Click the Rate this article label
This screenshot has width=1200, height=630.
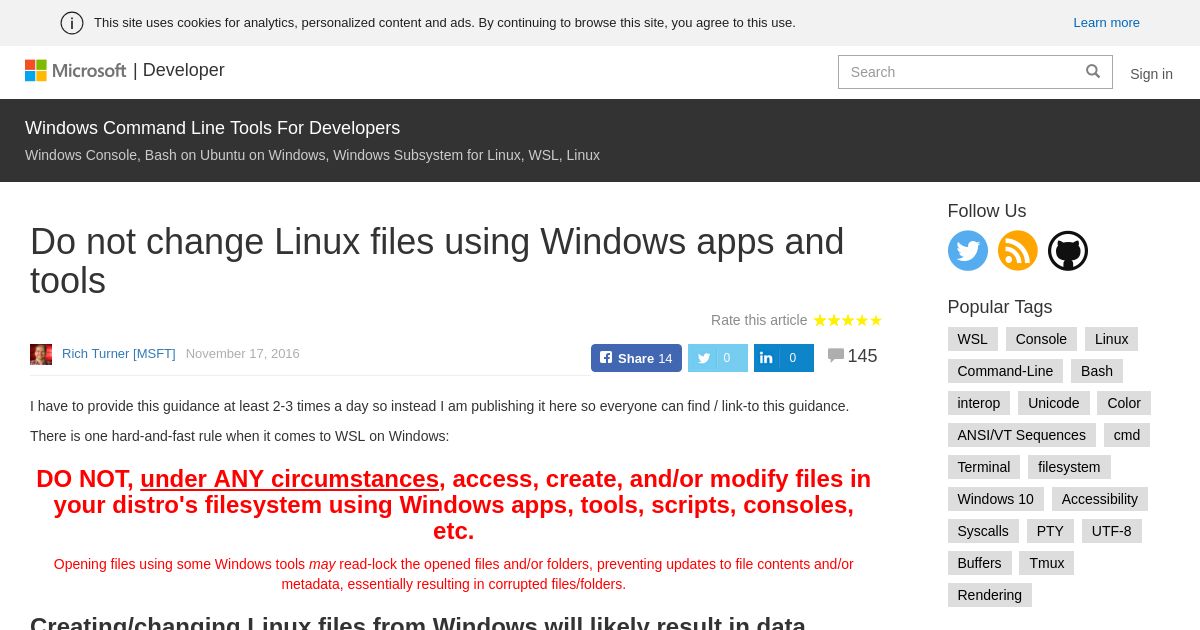(759, 320)
